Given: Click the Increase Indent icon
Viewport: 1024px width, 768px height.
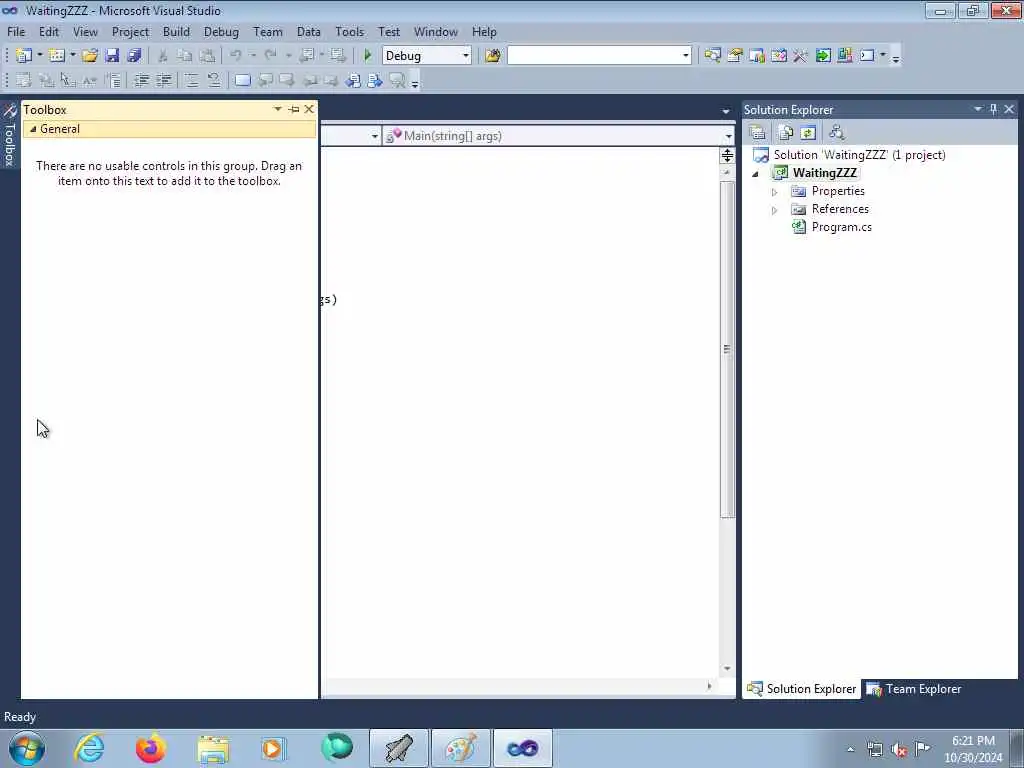Looking at the screenshot, I should click(x=164, y=80).
